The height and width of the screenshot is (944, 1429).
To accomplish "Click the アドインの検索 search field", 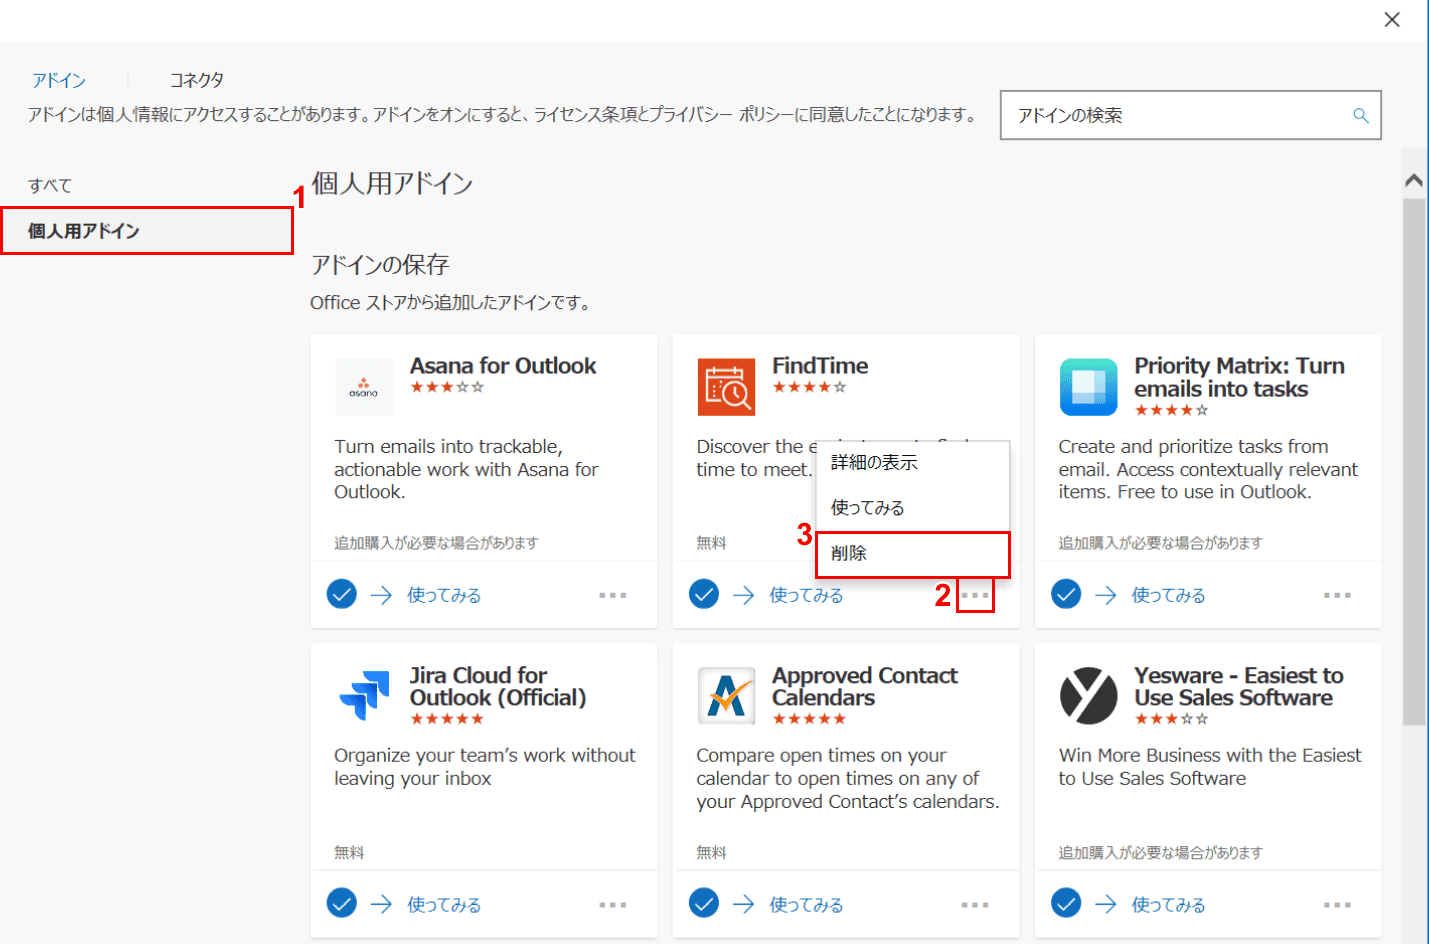I will coord(1191,115).
